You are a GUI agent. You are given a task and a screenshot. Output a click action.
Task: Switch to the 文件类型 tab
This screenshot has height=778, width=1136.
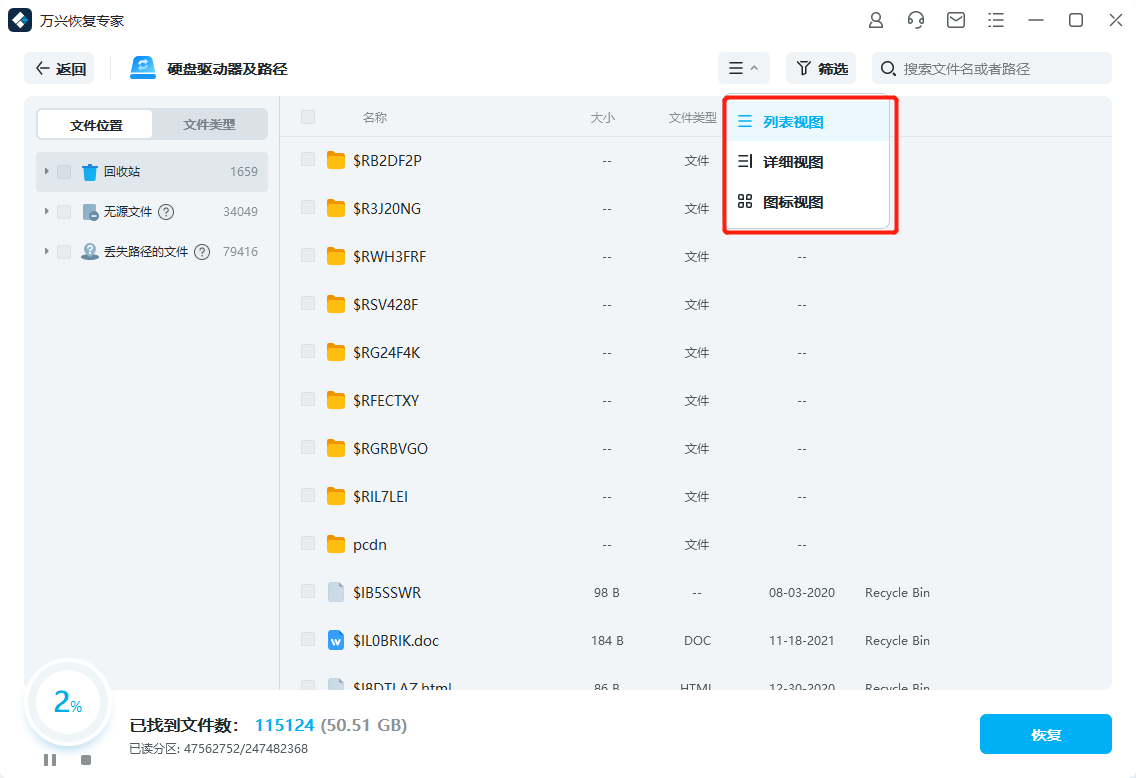(x=209, y=123)
